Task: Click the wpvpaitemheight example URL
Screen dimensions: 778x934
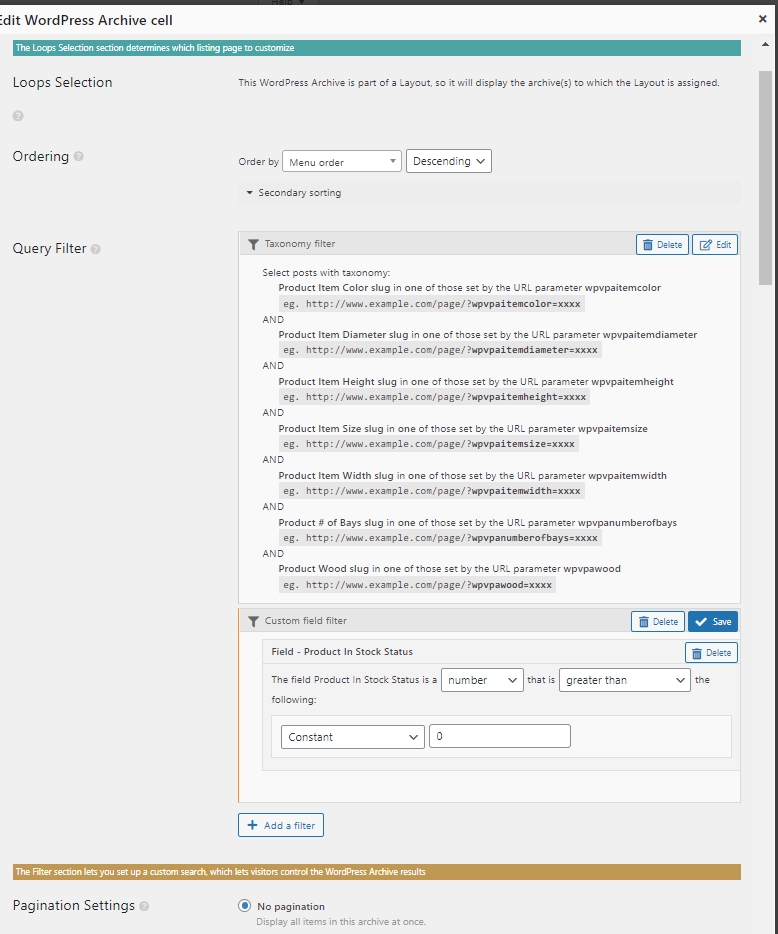Action: point(434,397)
